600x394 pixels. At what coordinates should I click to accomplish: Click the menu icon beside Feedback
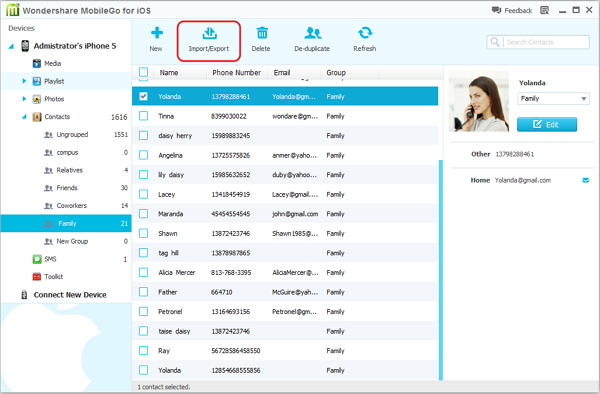tap(545, 10)
